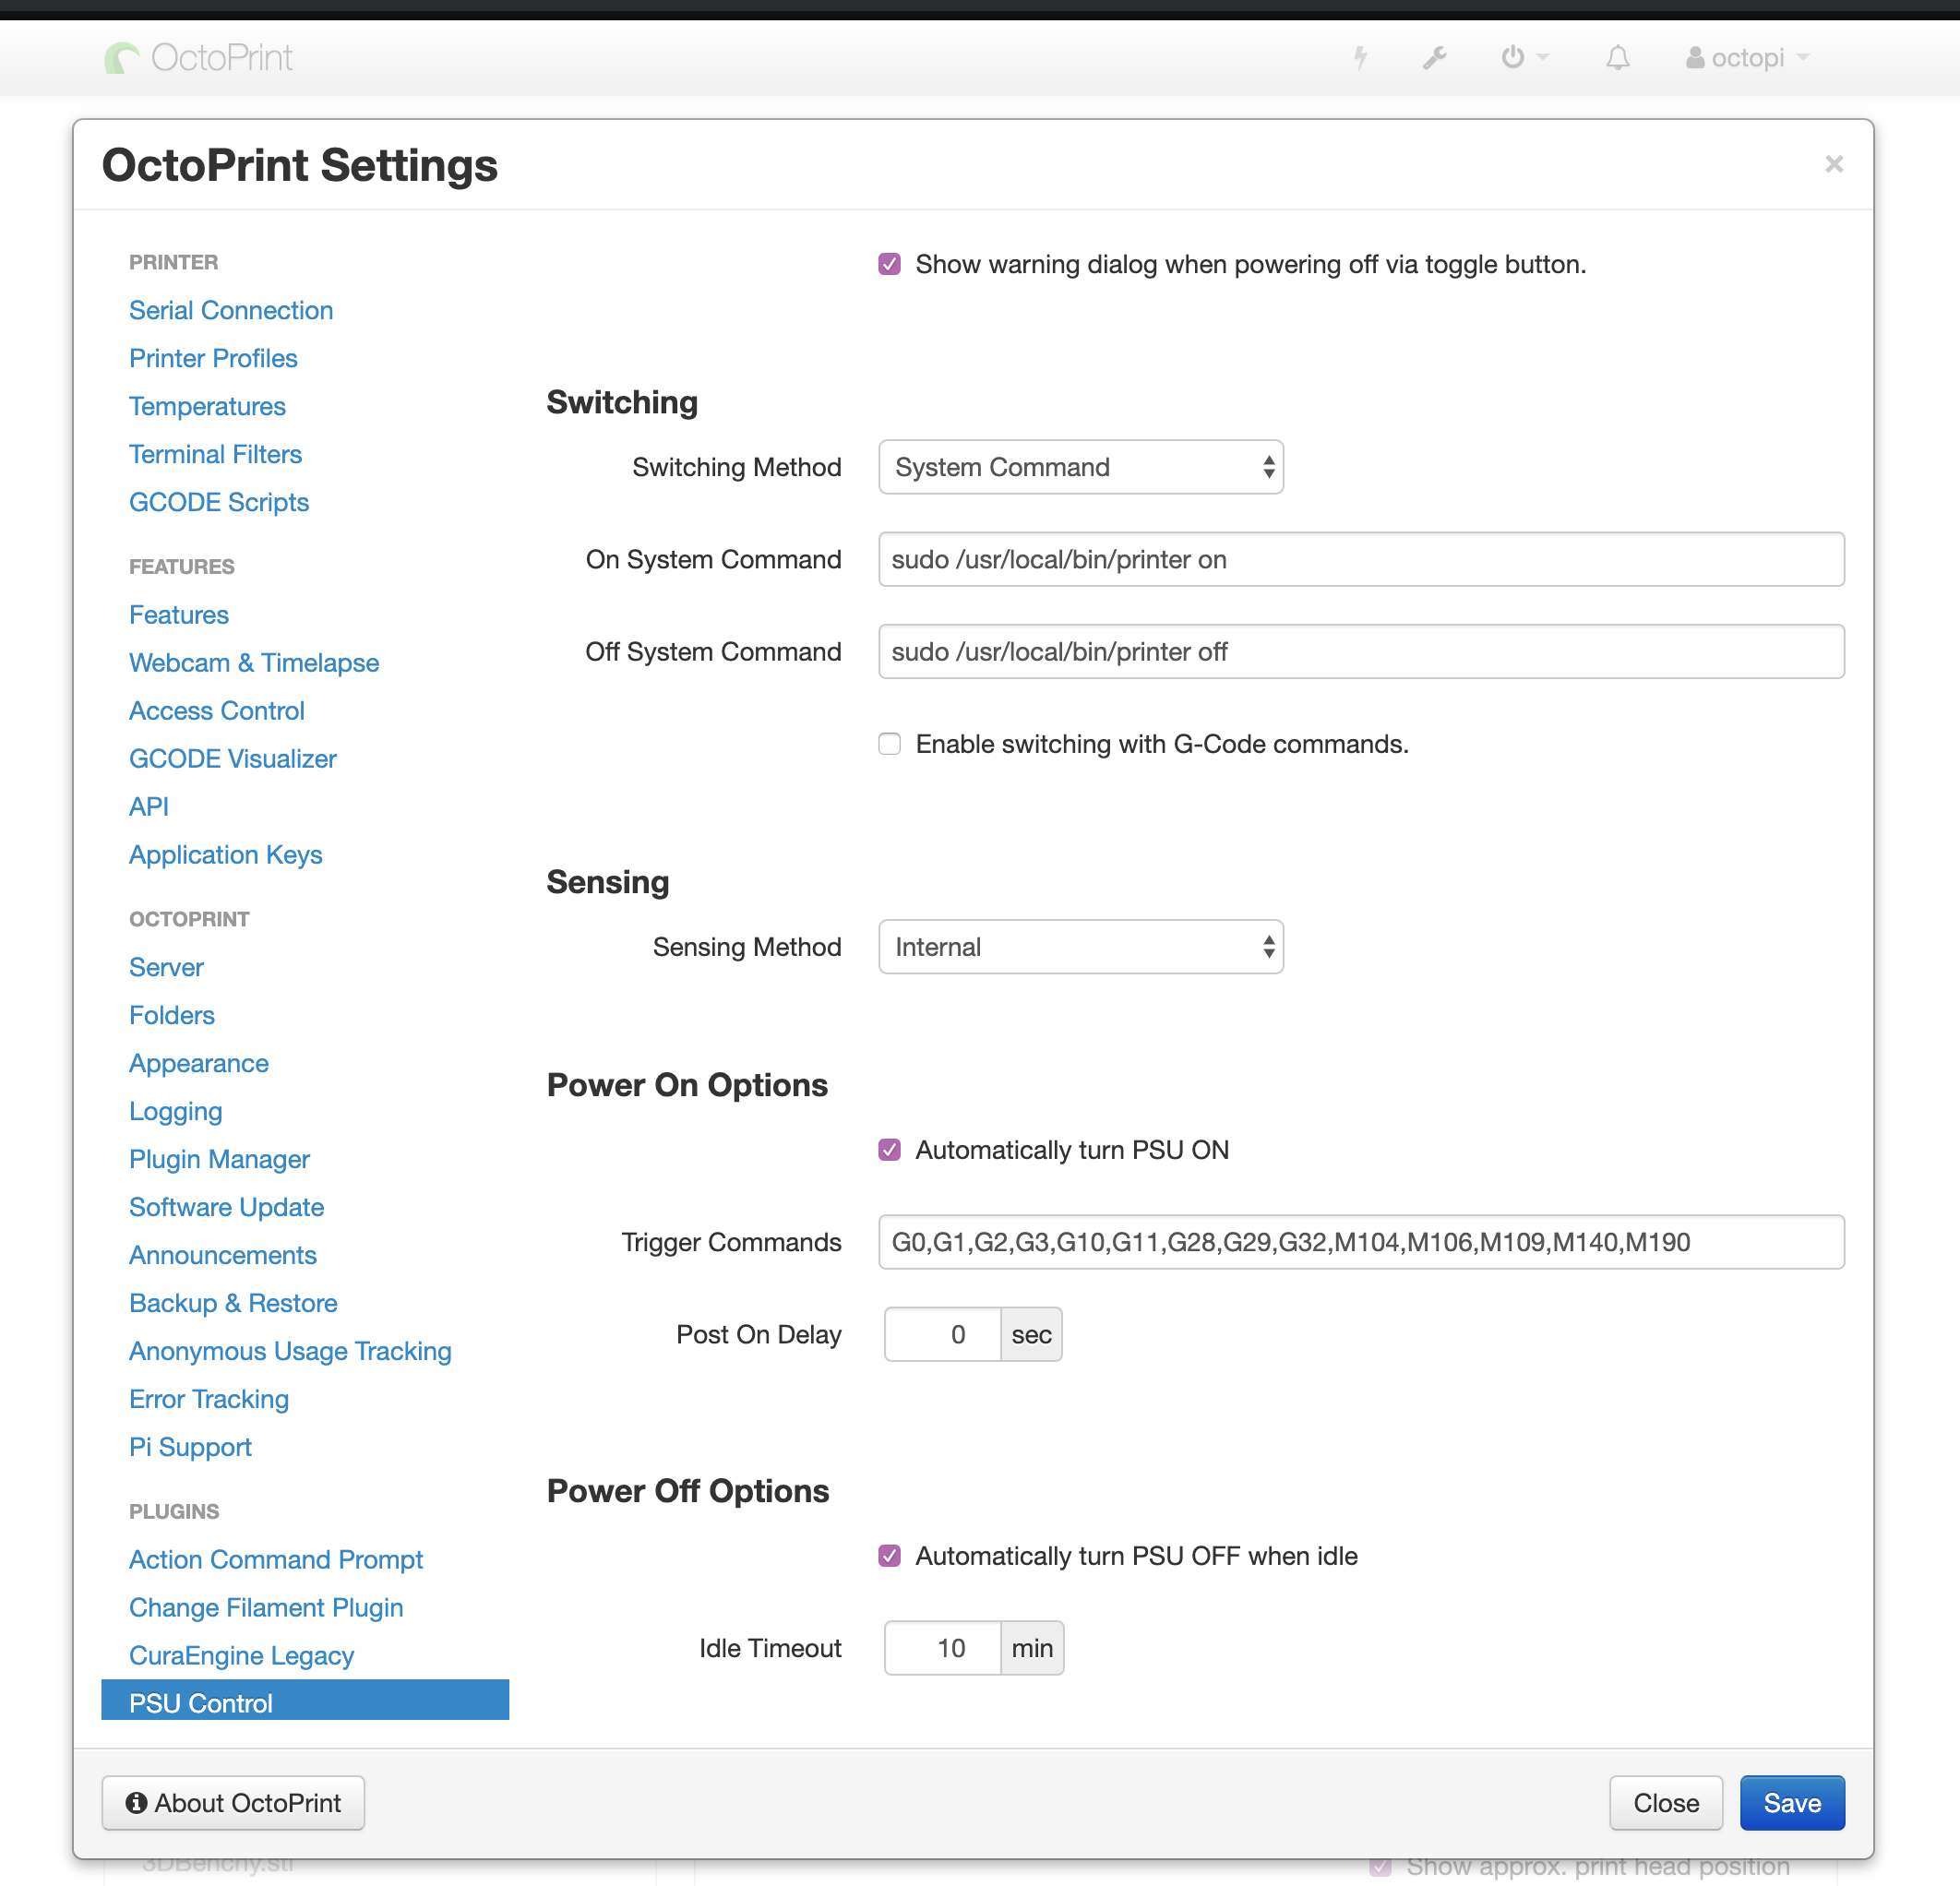The height and width of the screenshot is (1886, 1960).
Task: Select the PSU Control plugin entry
Action: (305, 1701)
